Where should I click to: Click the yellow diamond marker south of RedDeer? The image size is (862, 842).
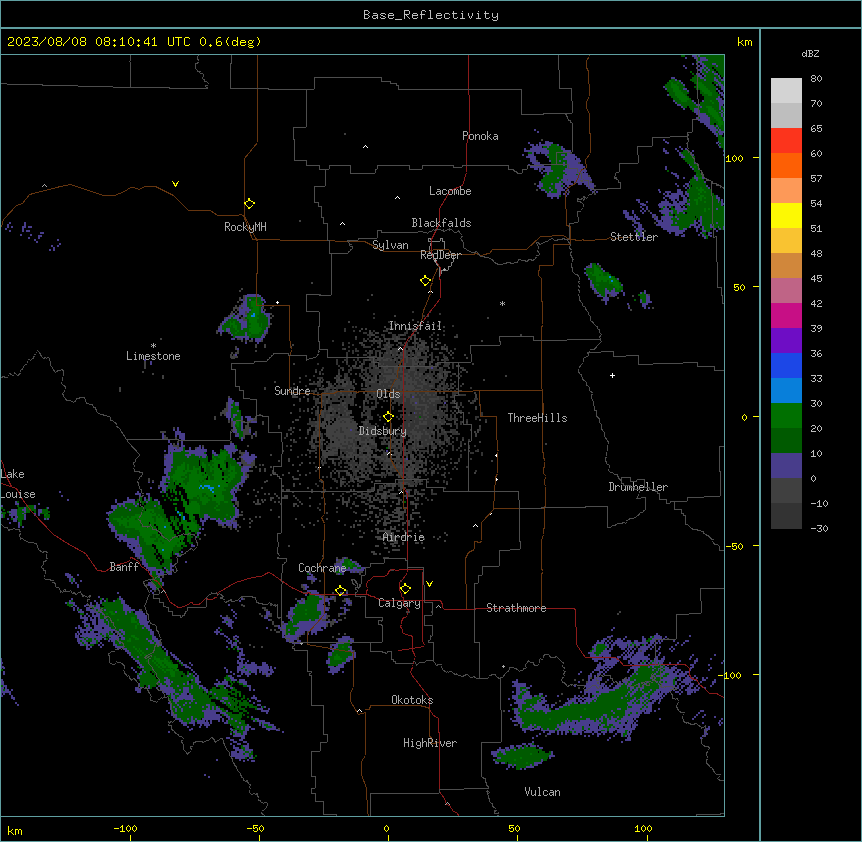coord(426,281)
